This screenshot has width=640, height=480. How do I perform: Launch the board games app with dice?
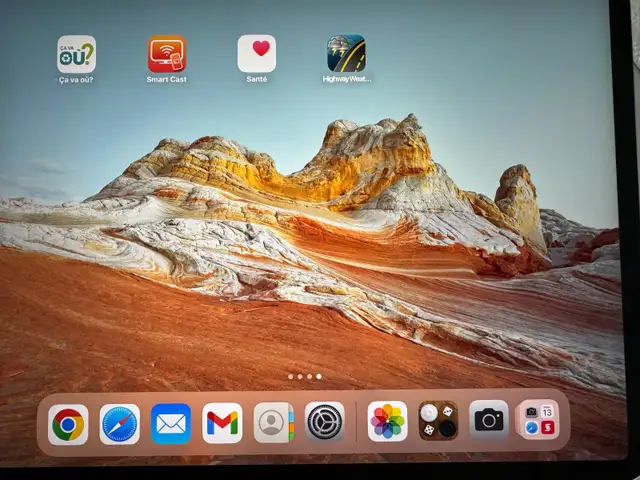pyautogui.click(x=438, y=420)
